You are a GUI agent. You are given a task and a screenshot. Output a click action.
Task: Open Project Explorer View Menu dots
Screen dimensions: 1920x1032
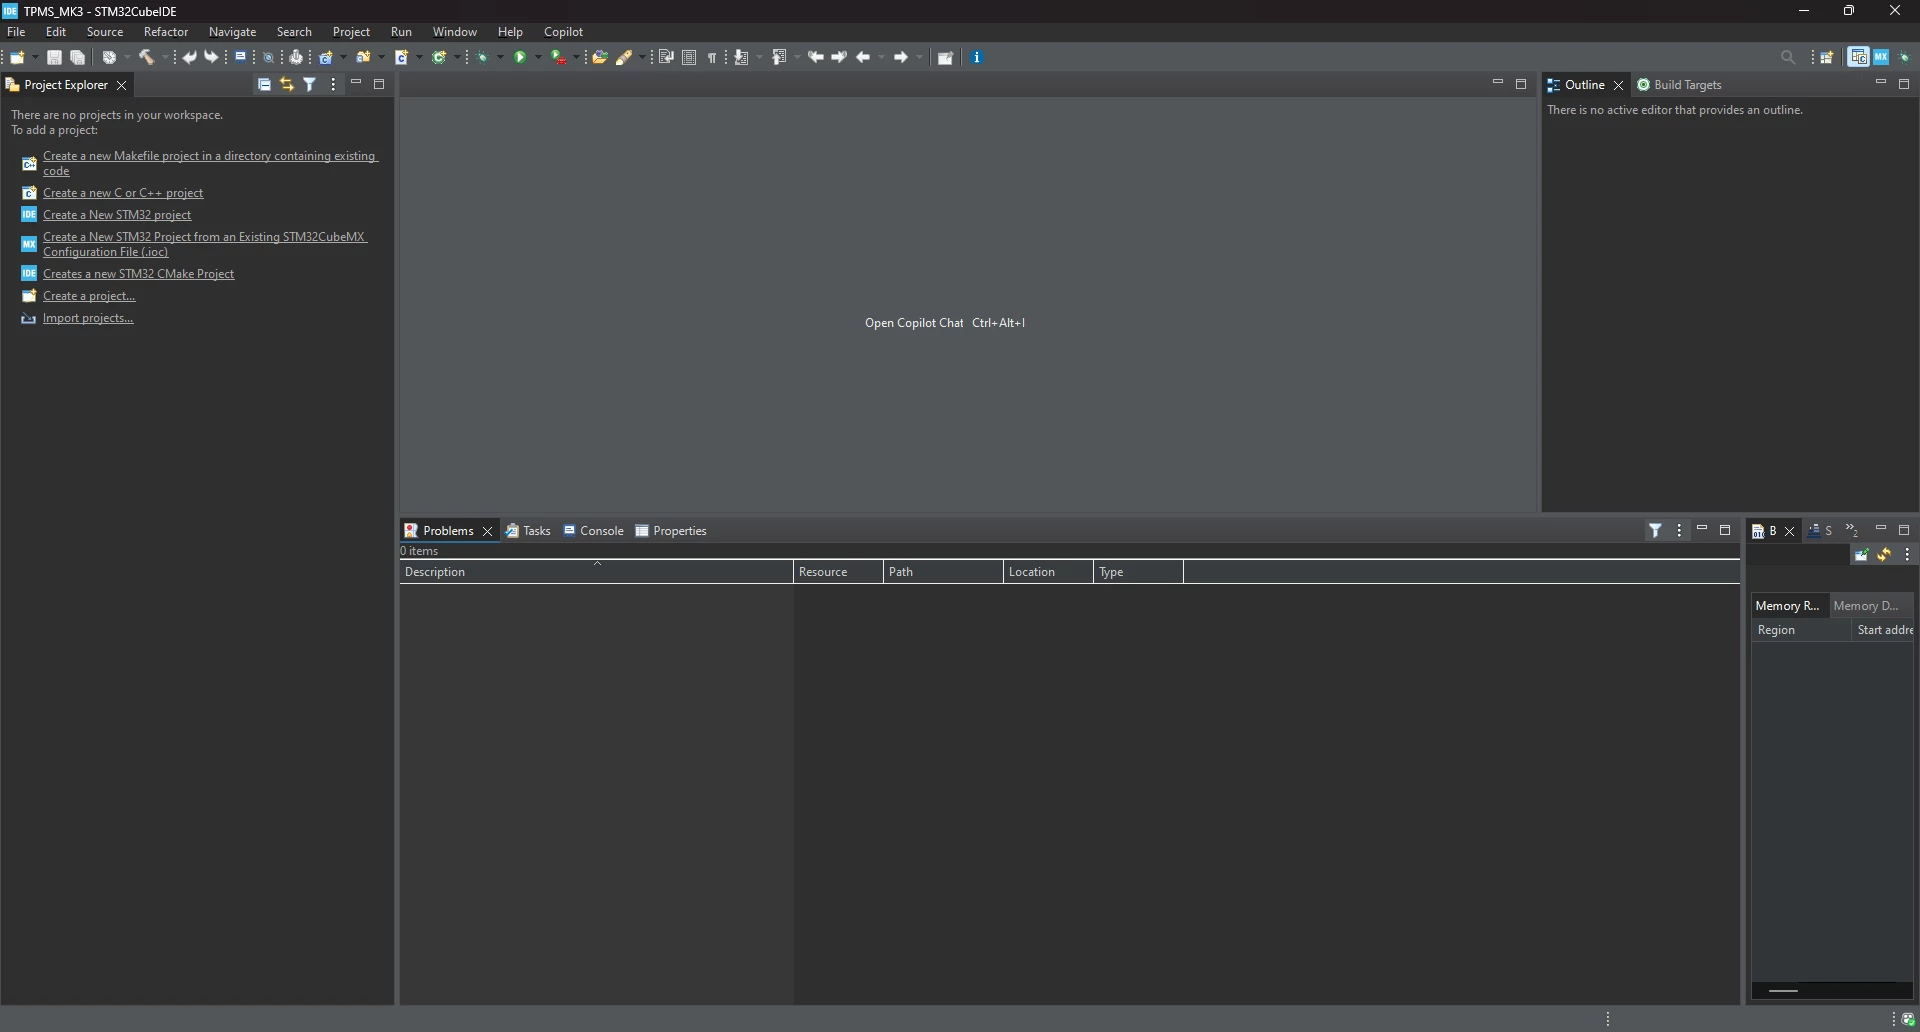pyautogui.click(x=333, y=85)
